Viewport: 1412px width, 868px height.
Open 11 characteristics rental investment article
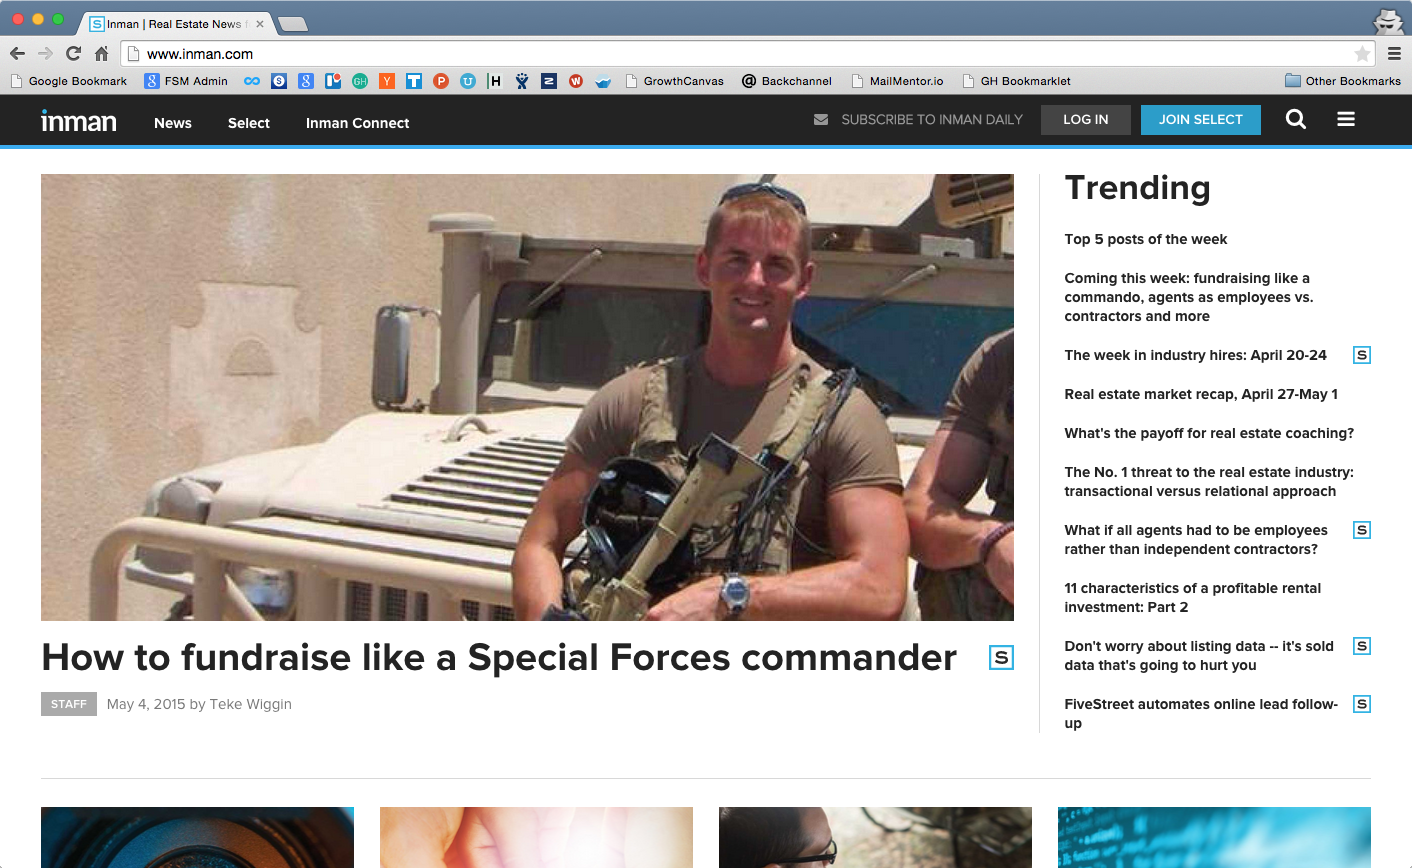point(1193,597)
